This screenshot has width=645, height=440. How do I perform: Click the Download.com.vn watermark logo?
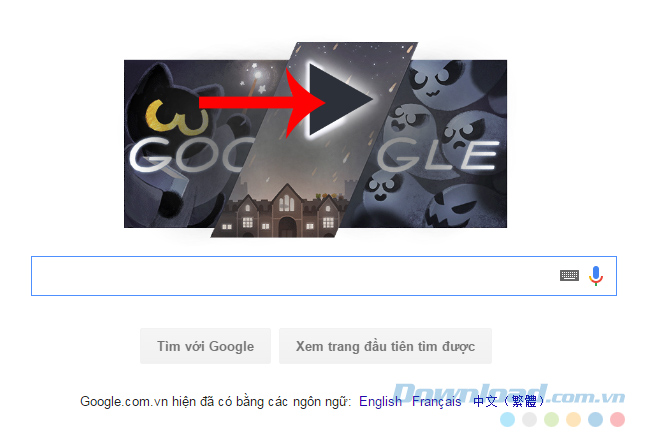pos(508,393)
